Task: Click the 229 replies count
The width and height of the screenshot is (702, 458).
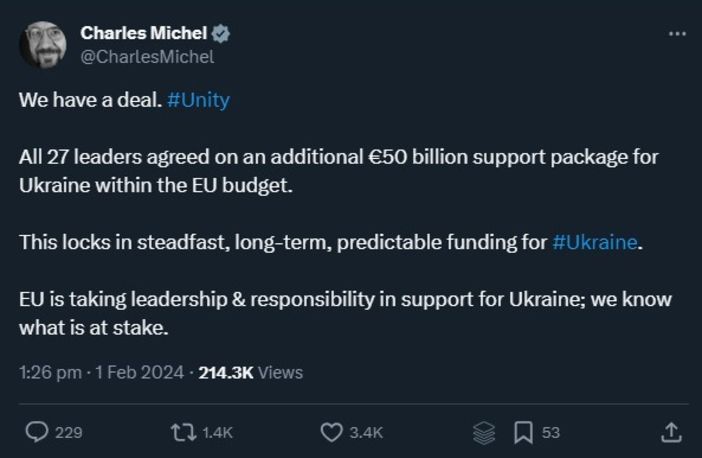Action: [x=68, y=432]
